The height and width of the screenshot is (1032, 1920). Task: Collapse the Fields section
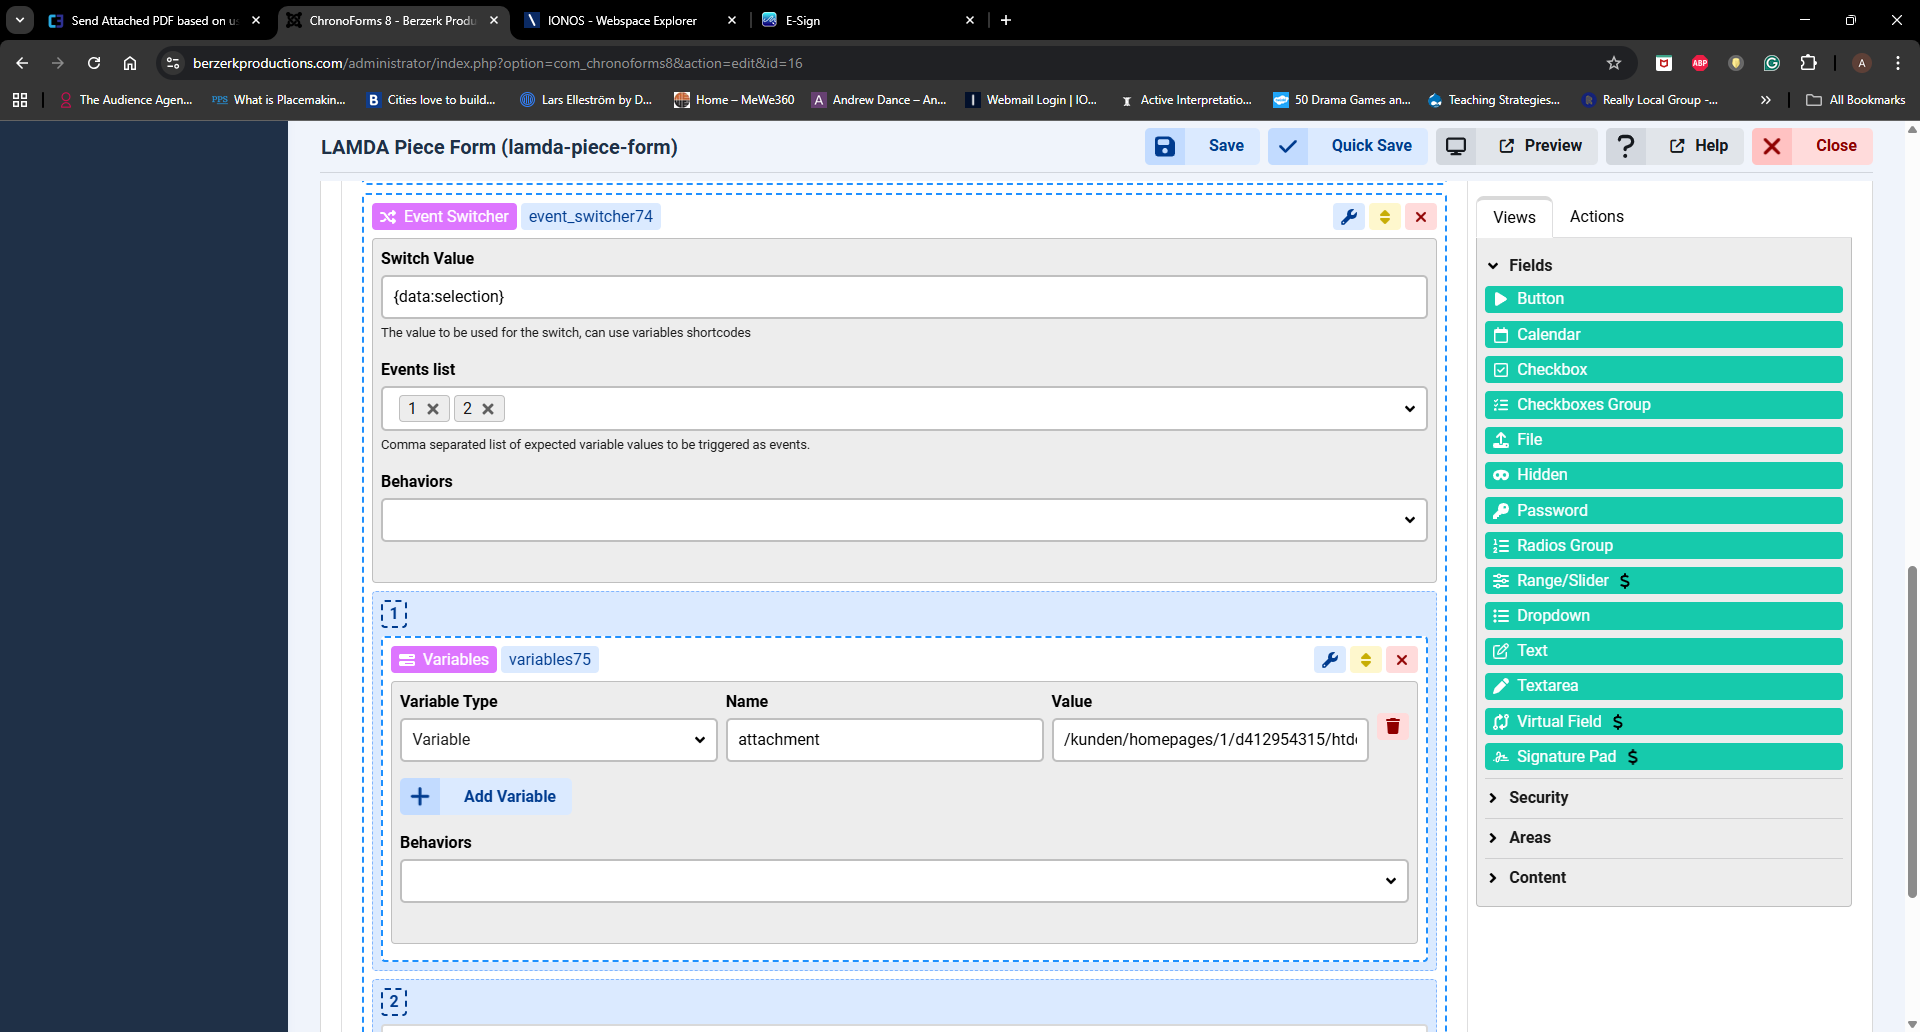1493,266
